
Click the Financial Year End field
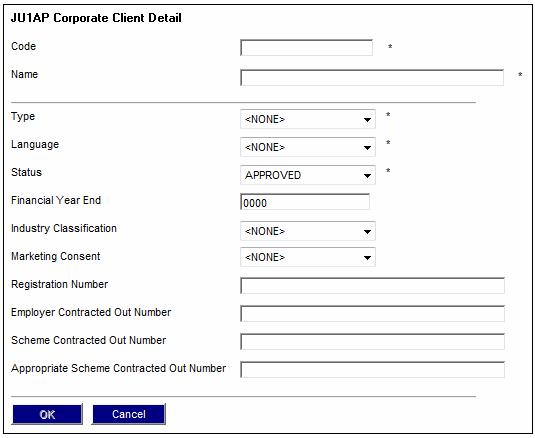click(305, 202)
